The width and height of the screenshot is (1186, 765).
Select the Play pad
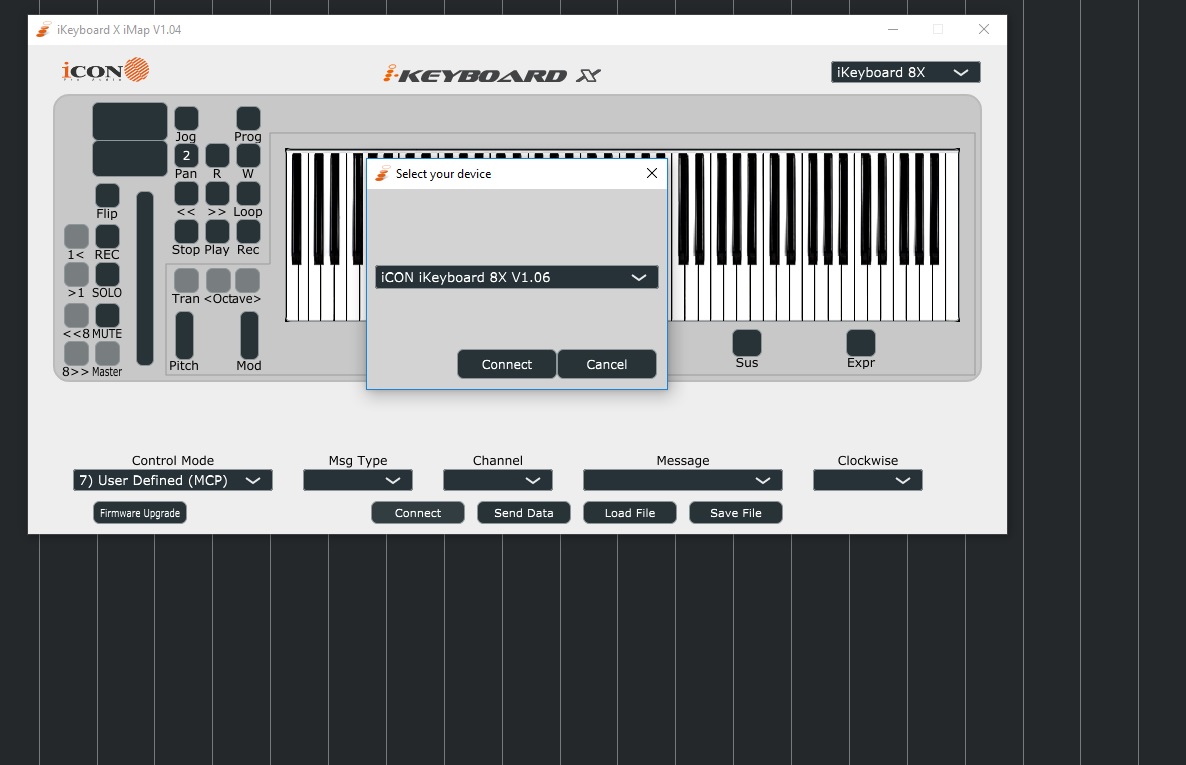[217, 231]
